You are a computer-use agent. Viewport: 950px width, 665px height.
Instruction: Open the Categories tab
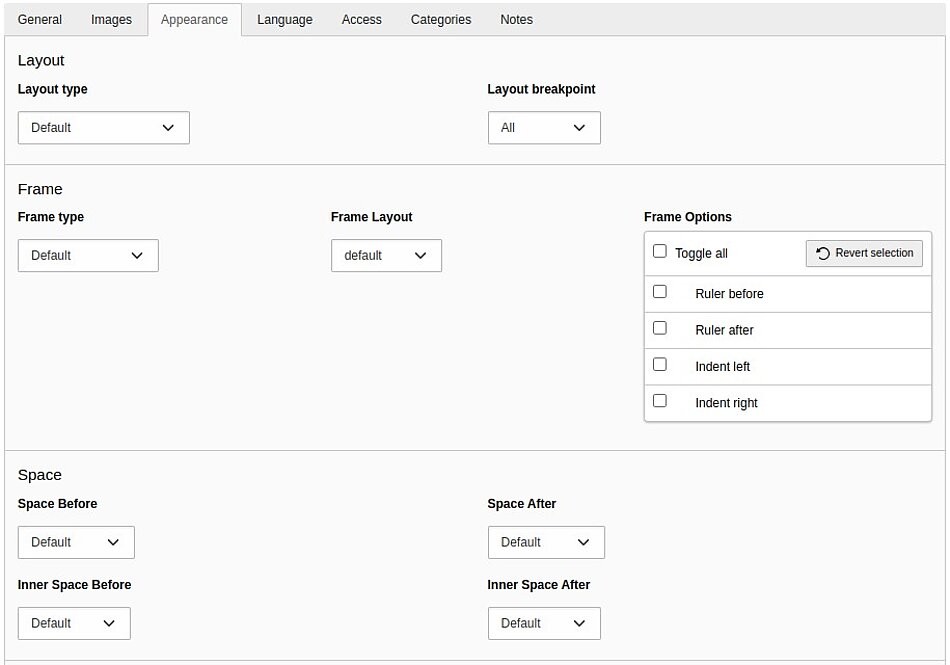pyautogui.click(x=441, y=20)
